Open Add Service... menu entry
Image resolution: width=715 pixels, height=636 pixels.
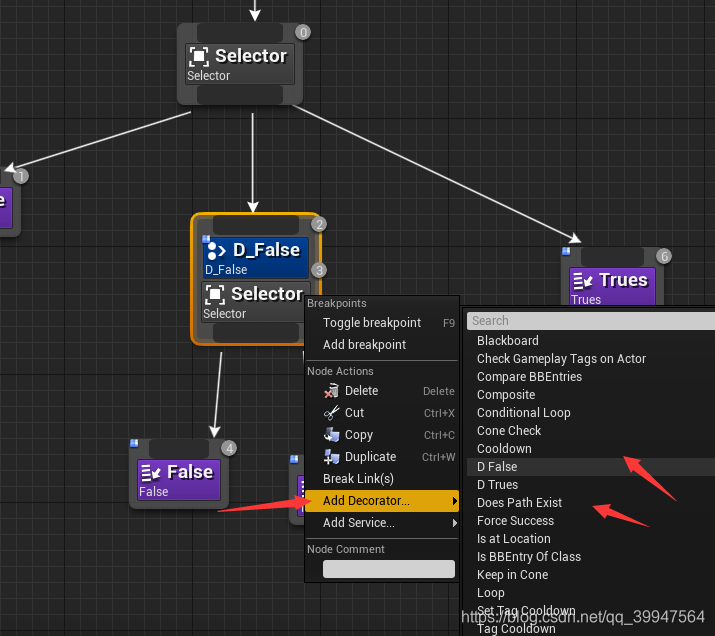(381, 522)
